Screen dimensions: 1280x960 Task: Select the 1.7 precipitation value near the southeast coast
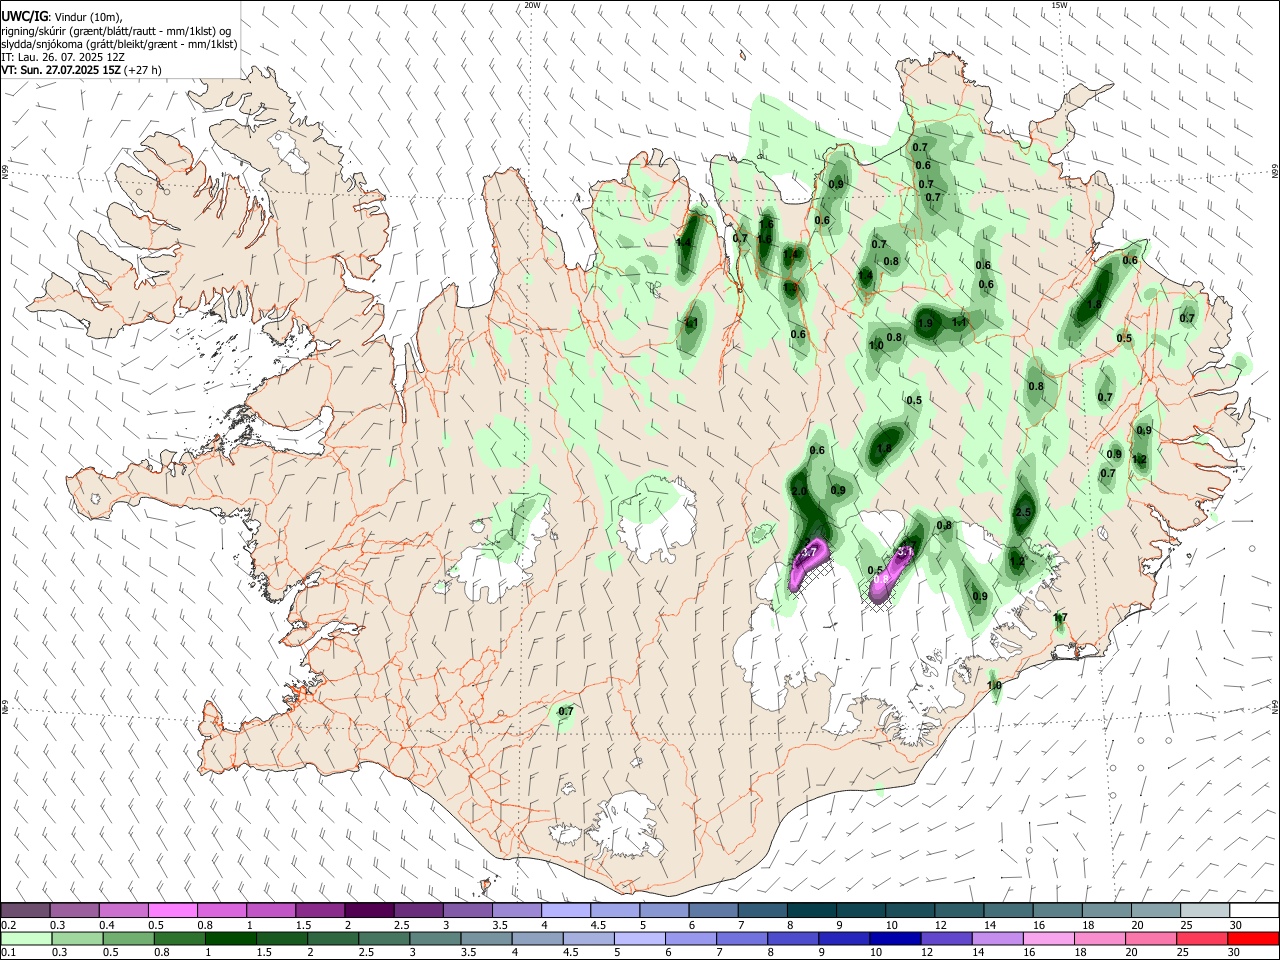click(x=1060, y=618)
